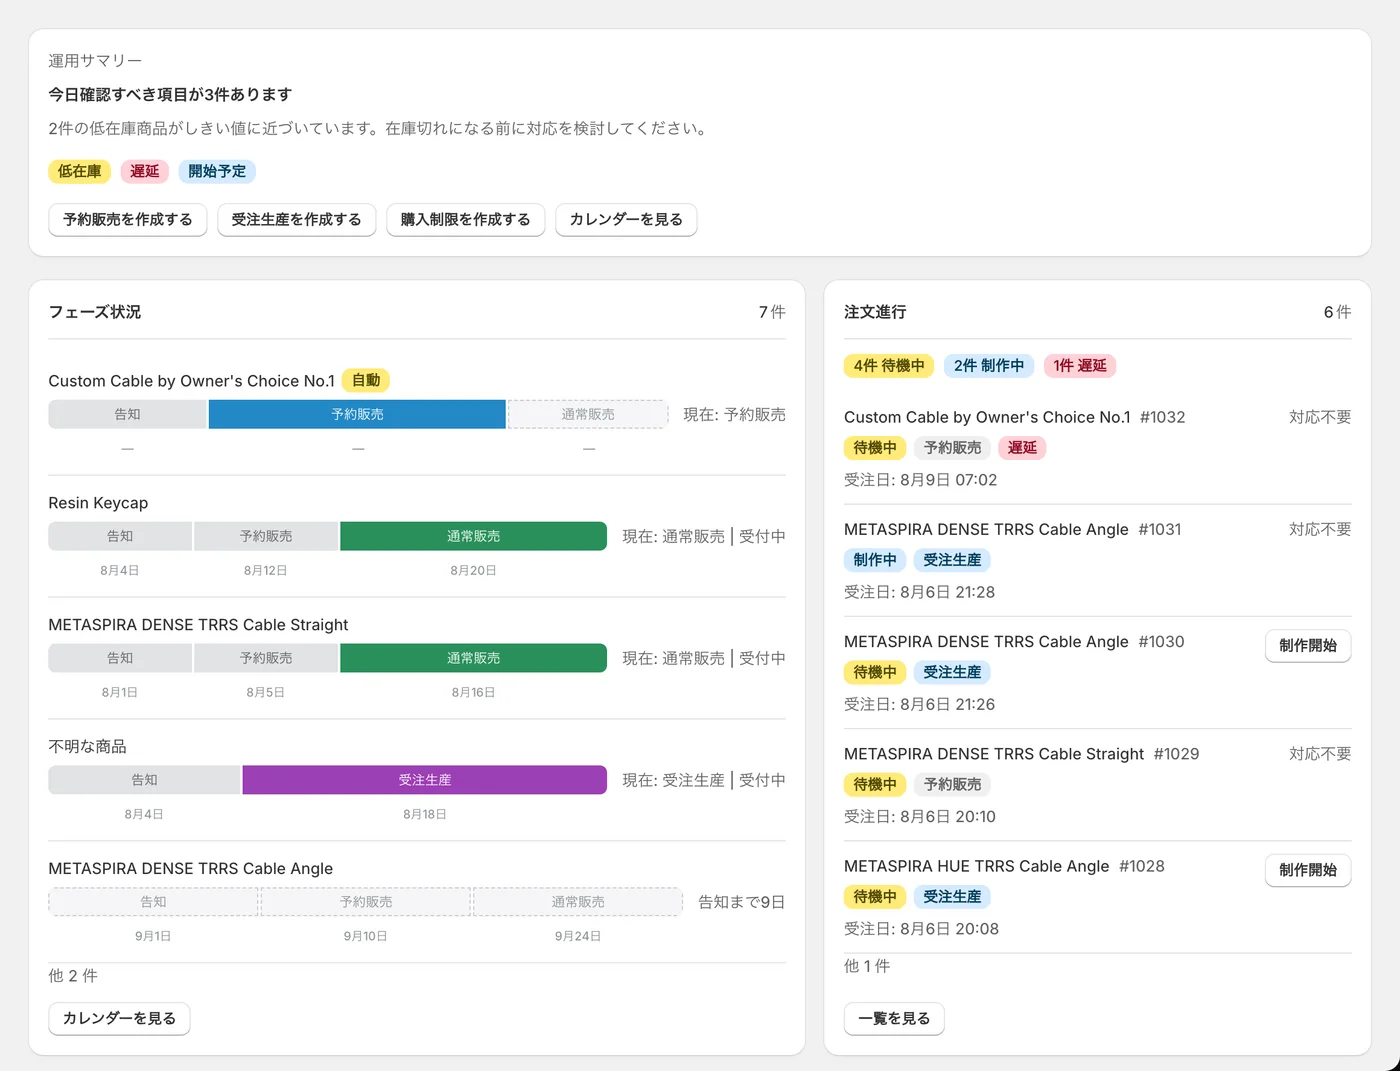Viewport: 1400px width, 1071px height.
Task: Select the 低在庫 badge in the summary
Action: coord(80,171)
